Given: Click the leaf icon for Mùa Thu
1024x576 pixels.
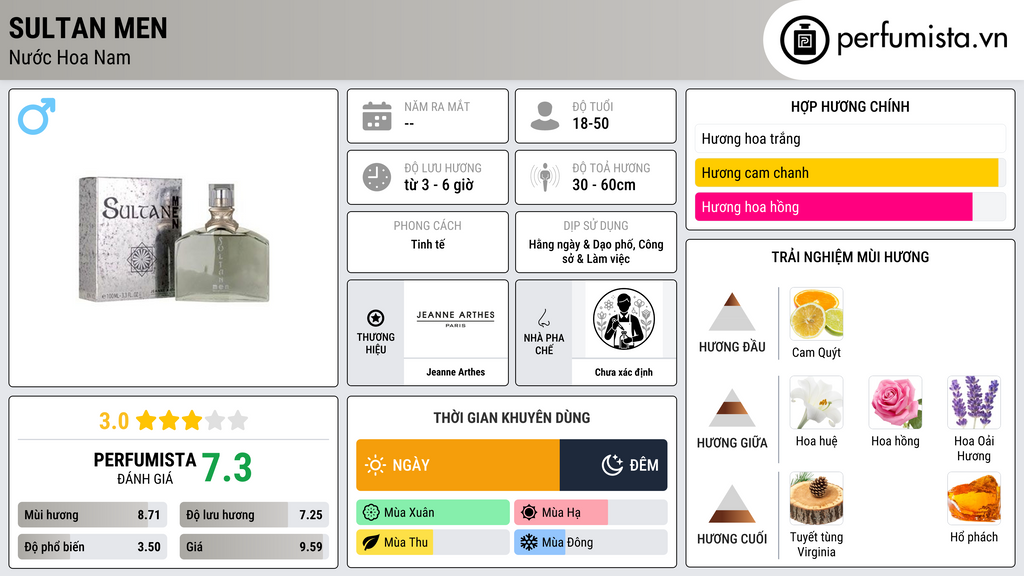Looking at the screenshot, I should (x=371, y=543).
